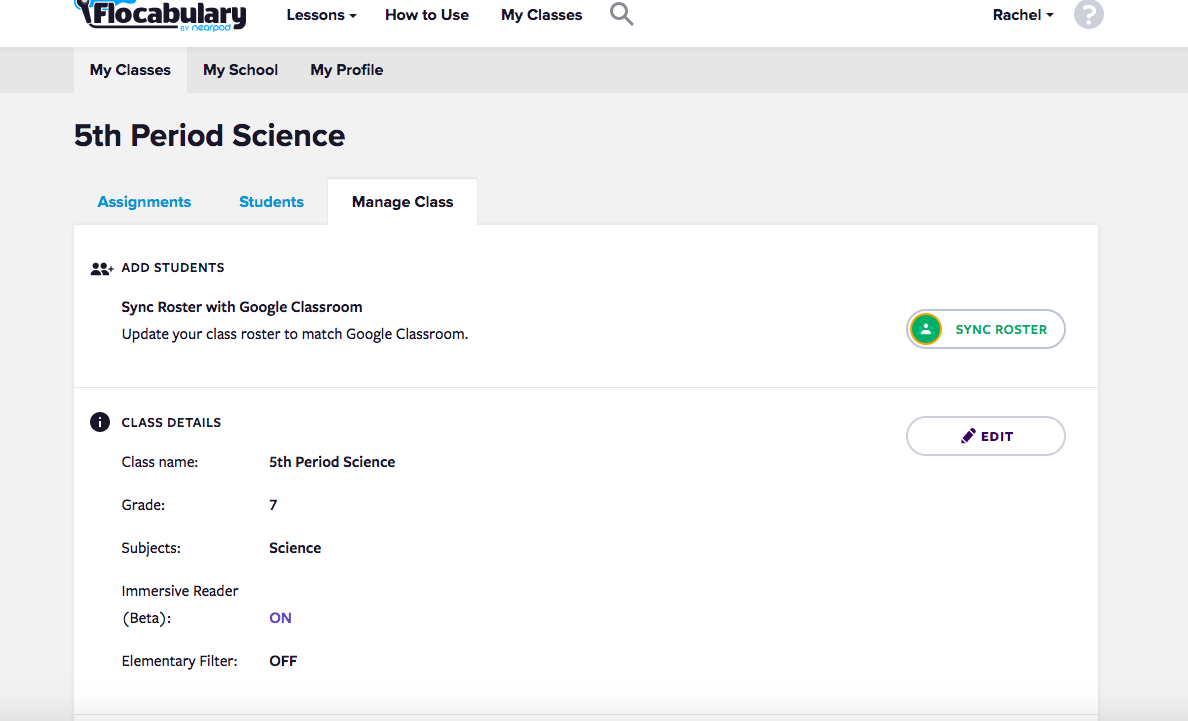The width and height of the screenshot is (1188, 721).
Task: Toggle the Immersive Reader ON status
Action: pyautogui.click(x=280, y=618)
